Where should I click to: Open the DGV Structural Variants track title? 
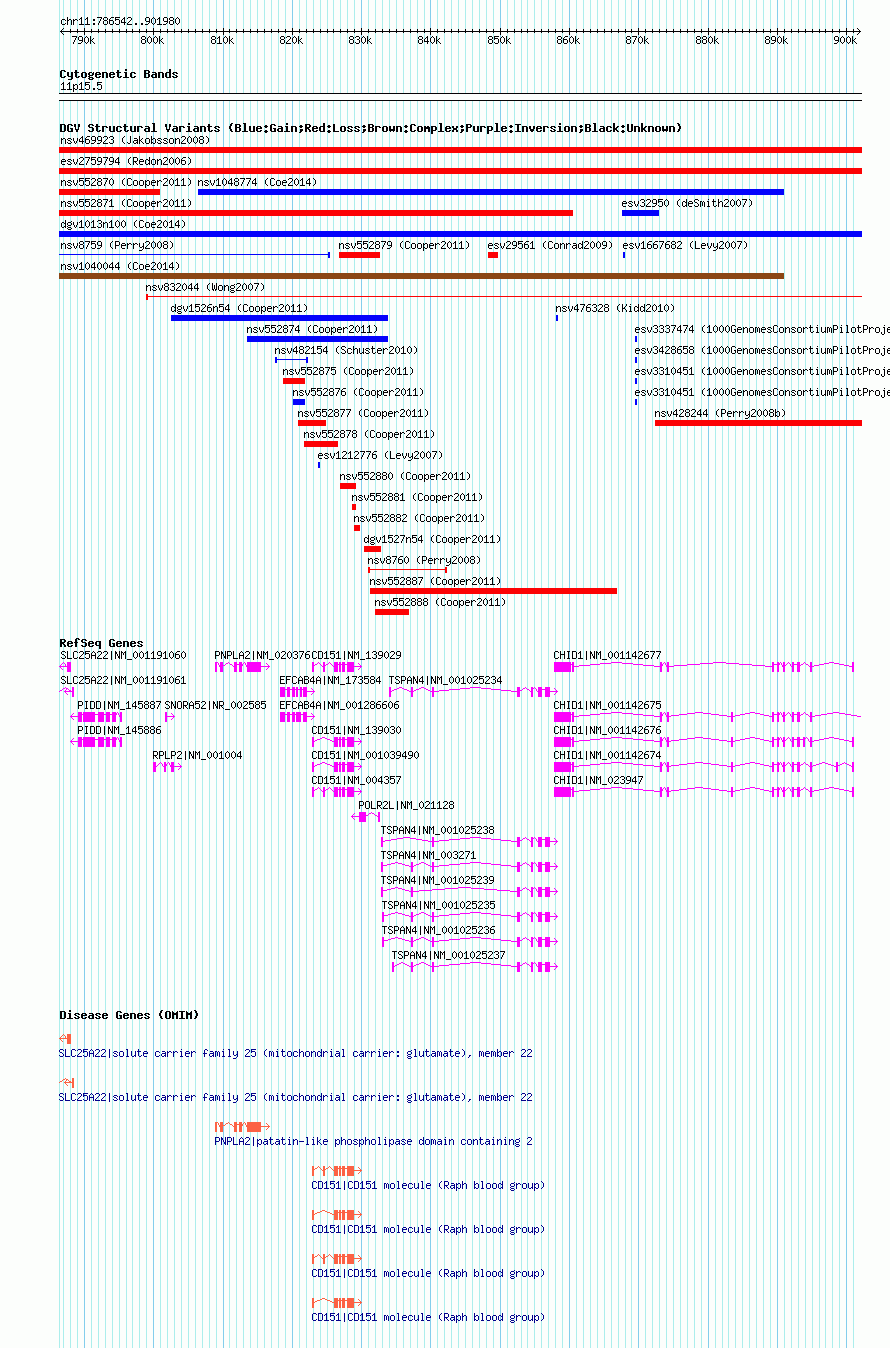pyautogui.click(x=370, y=128)
